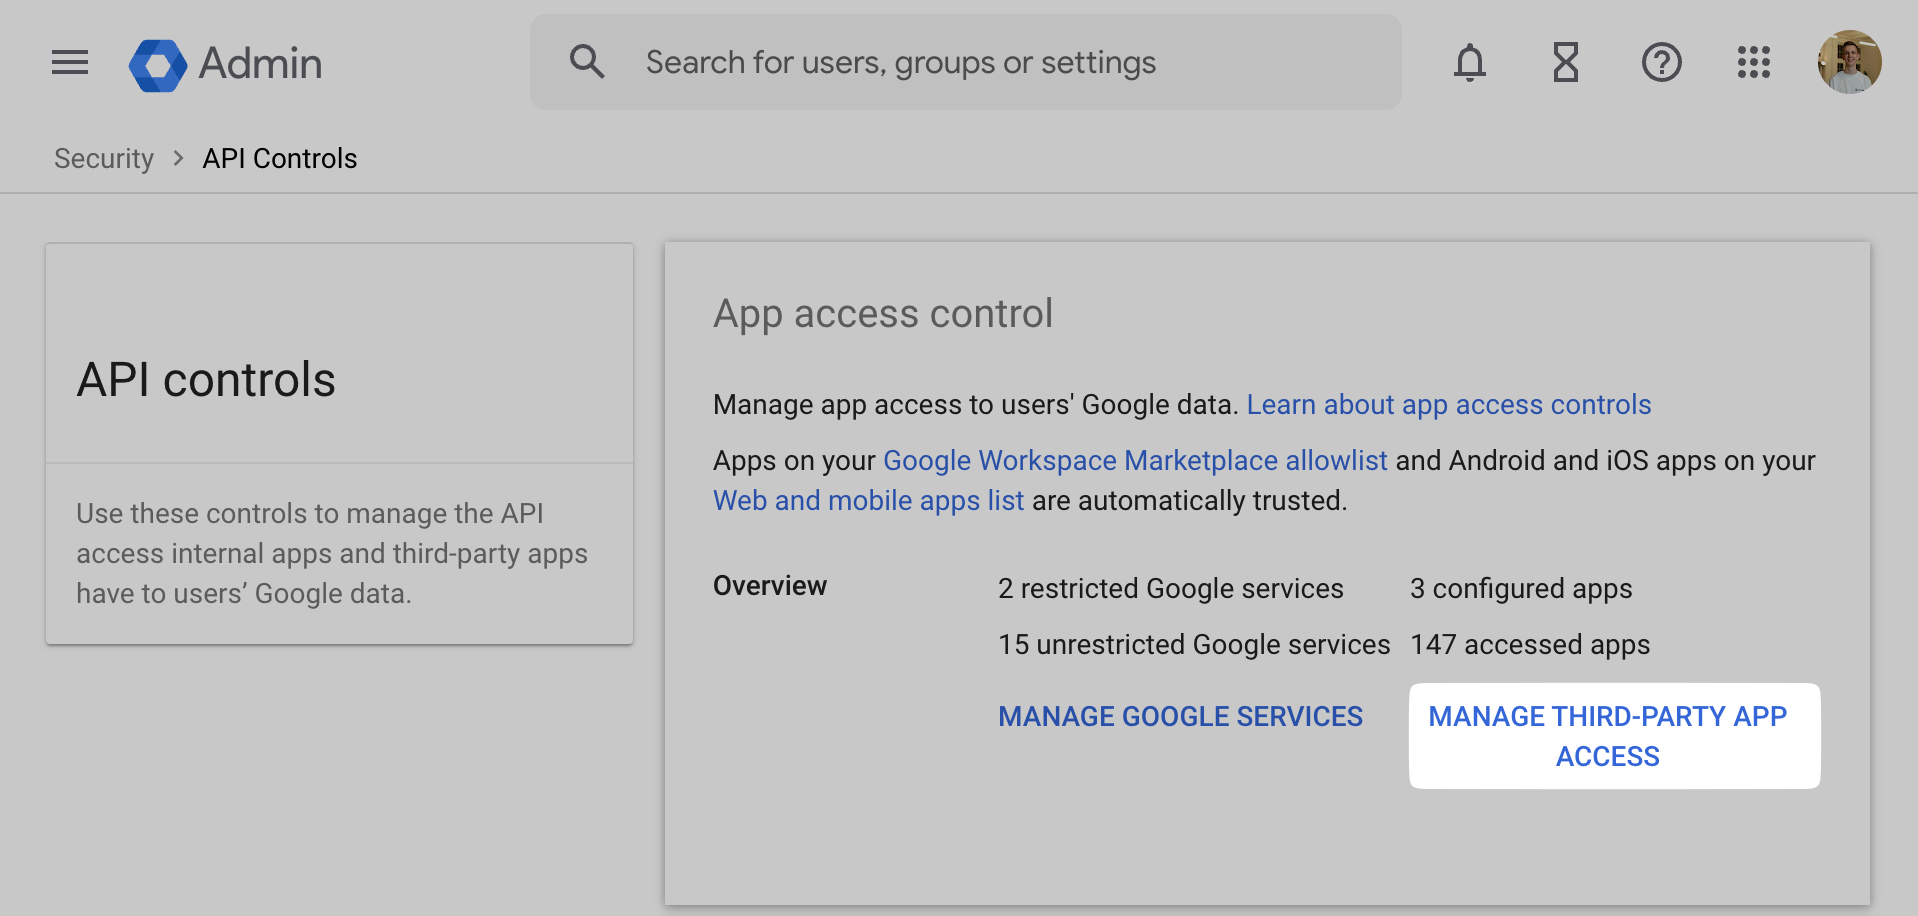Click the '147 accessed apps' overview text
This screenshot has height=916, width=1918.
coord(1530,645)
